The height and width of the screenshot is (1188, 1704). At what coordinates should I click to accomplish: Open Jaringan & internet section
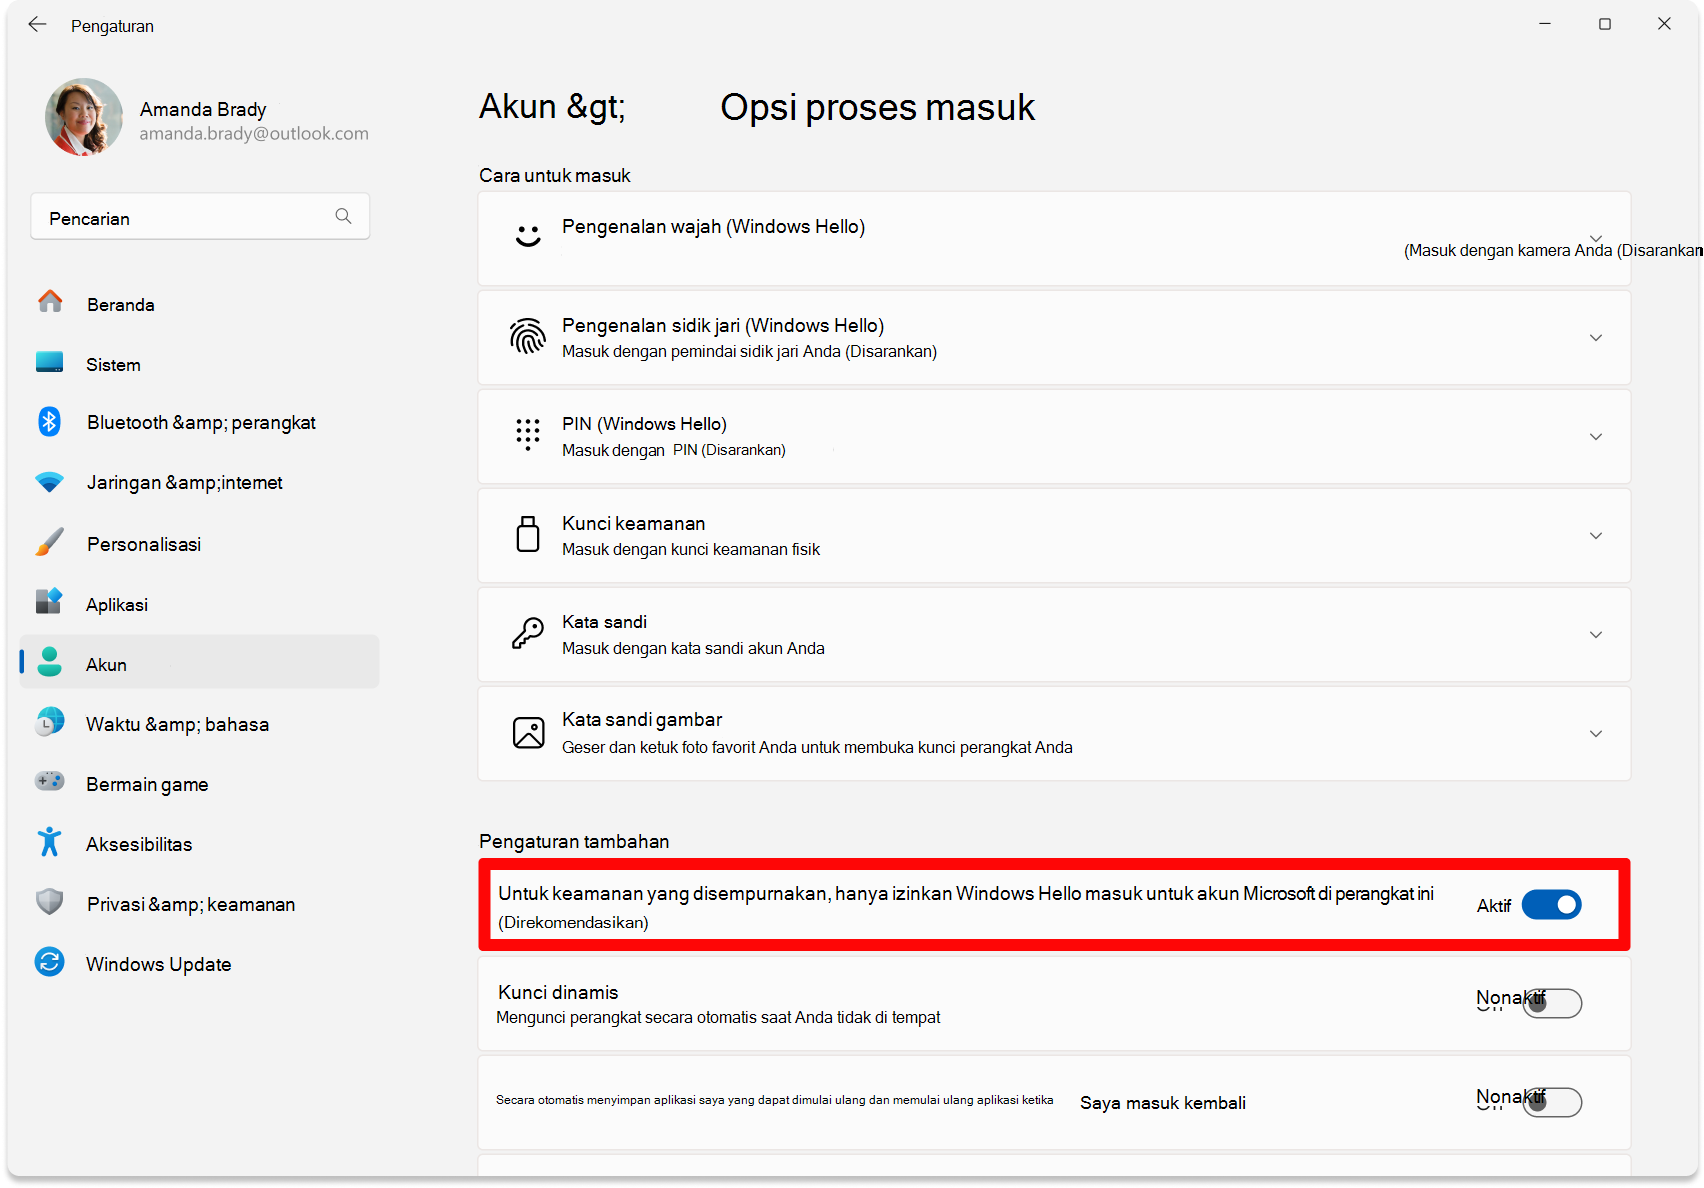click(200, 482)
